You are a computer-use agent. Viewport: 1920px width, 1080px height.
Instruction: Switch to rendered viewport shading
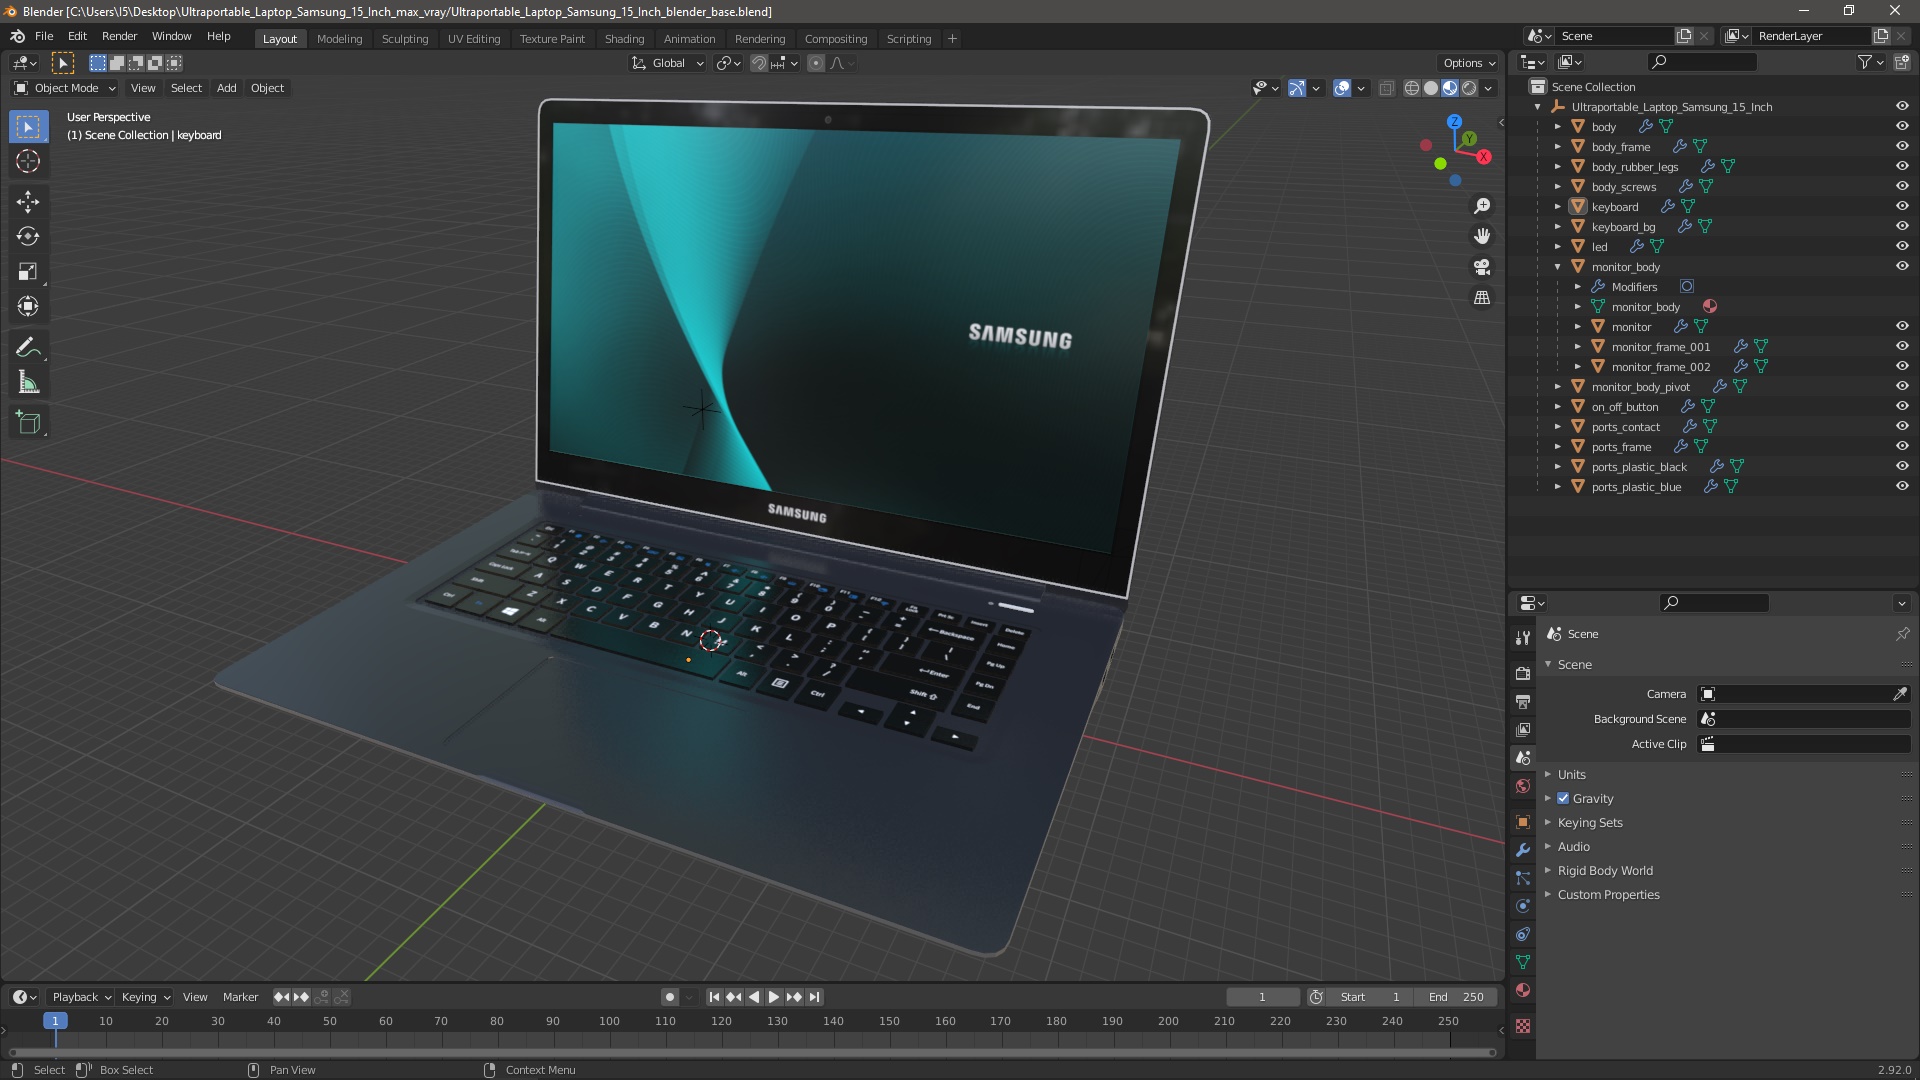pos(1469,88)
